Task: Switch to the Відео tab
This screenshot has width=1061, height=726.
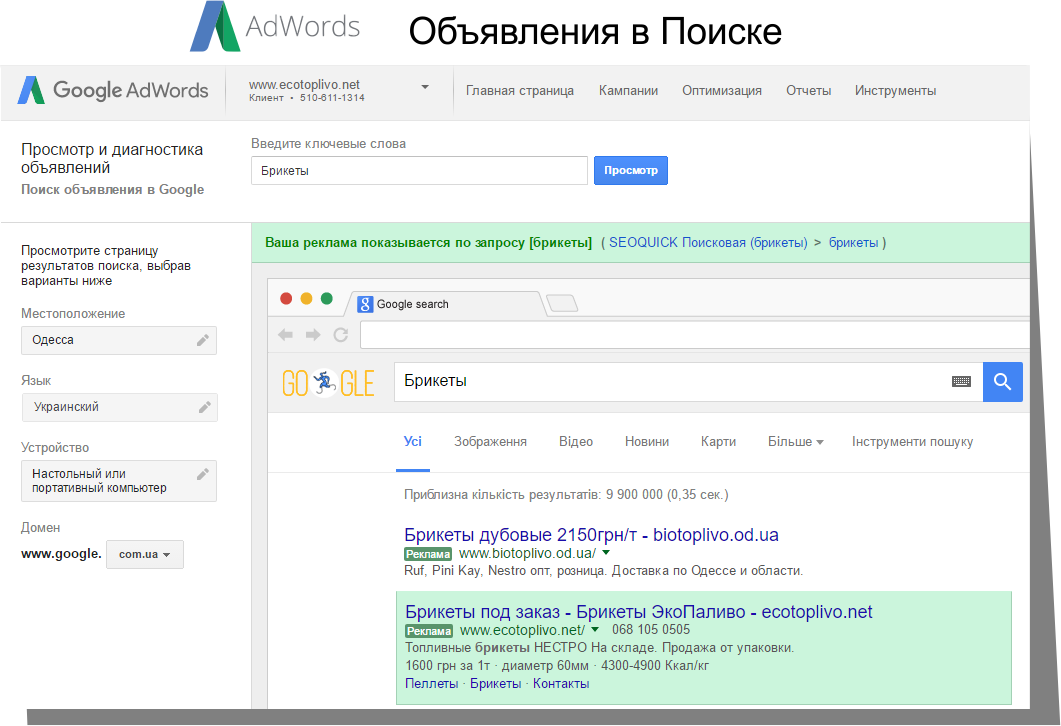Action: (576, 441)
